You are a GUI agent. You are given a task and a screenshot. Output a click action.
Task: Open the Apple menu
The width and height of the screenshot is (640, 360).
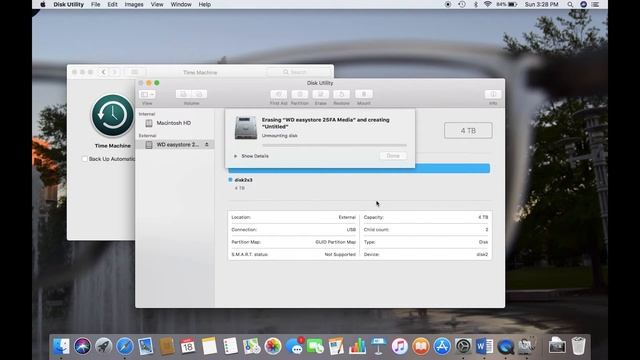pos(43,4)
